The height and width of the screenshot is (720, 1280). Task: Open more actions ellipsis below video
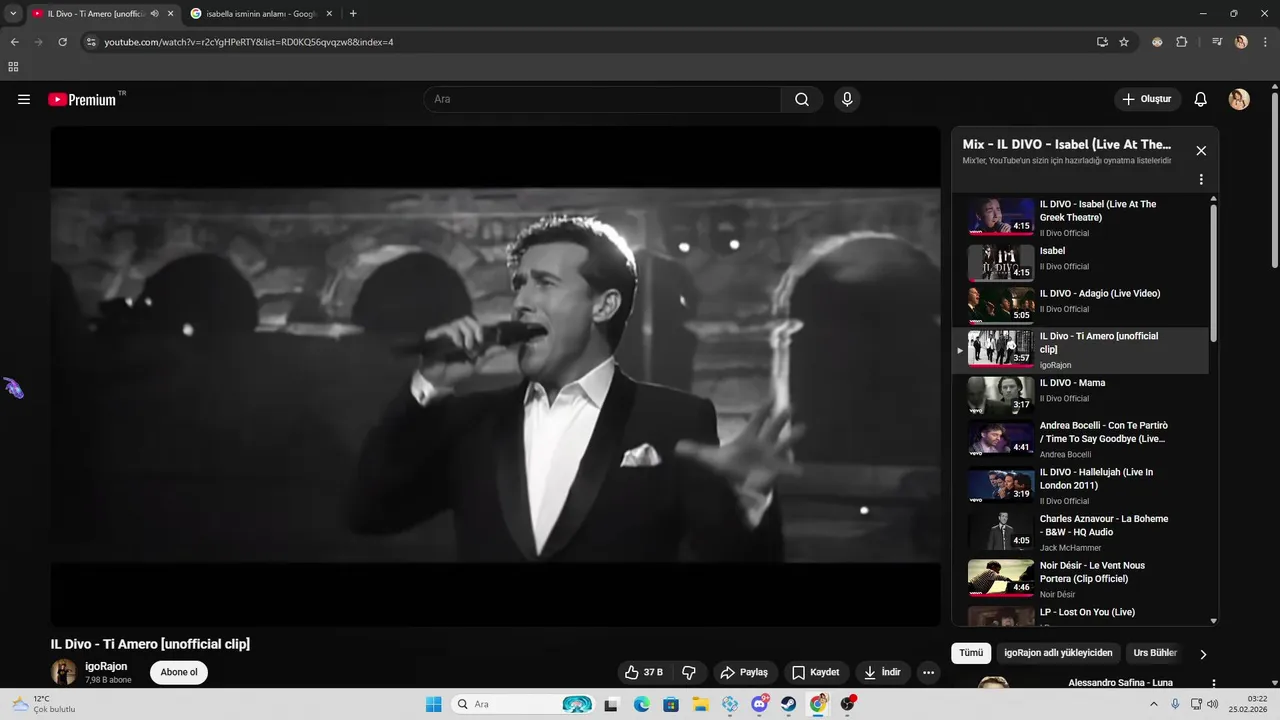click(929, 672)
